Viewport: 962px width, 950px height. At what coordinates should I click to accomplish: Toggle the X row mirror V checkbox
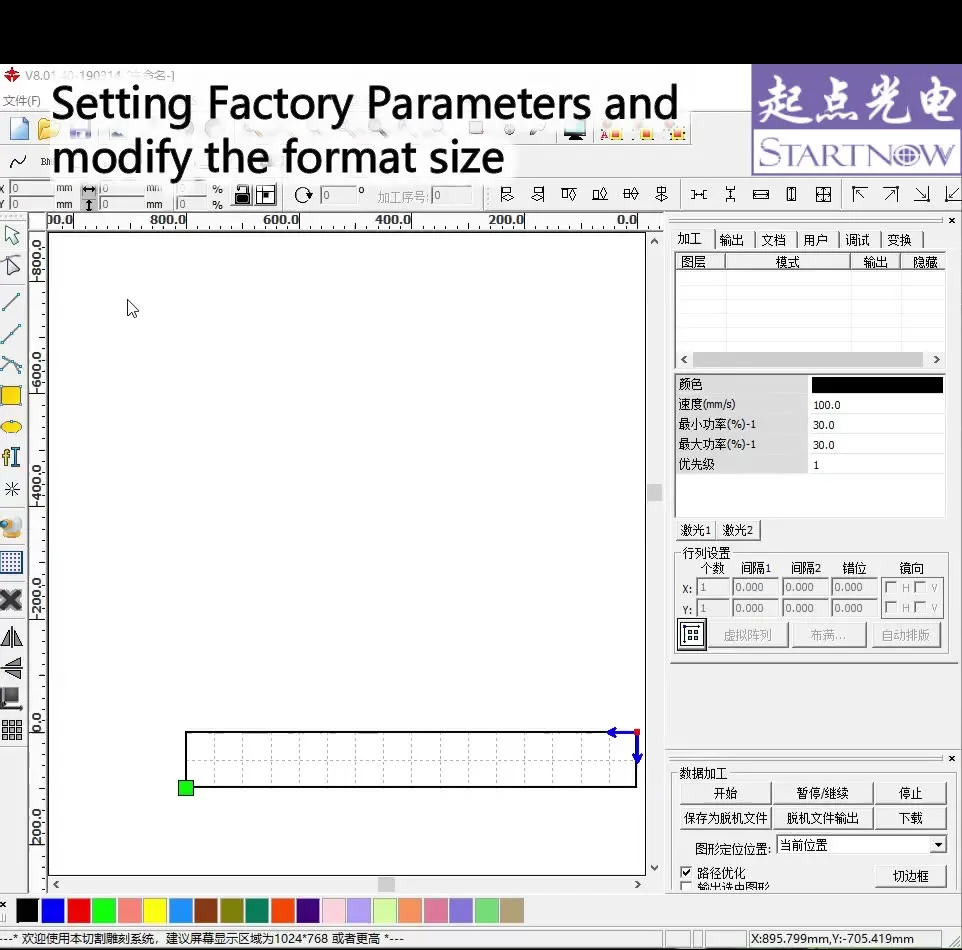[x=920, y=587]
